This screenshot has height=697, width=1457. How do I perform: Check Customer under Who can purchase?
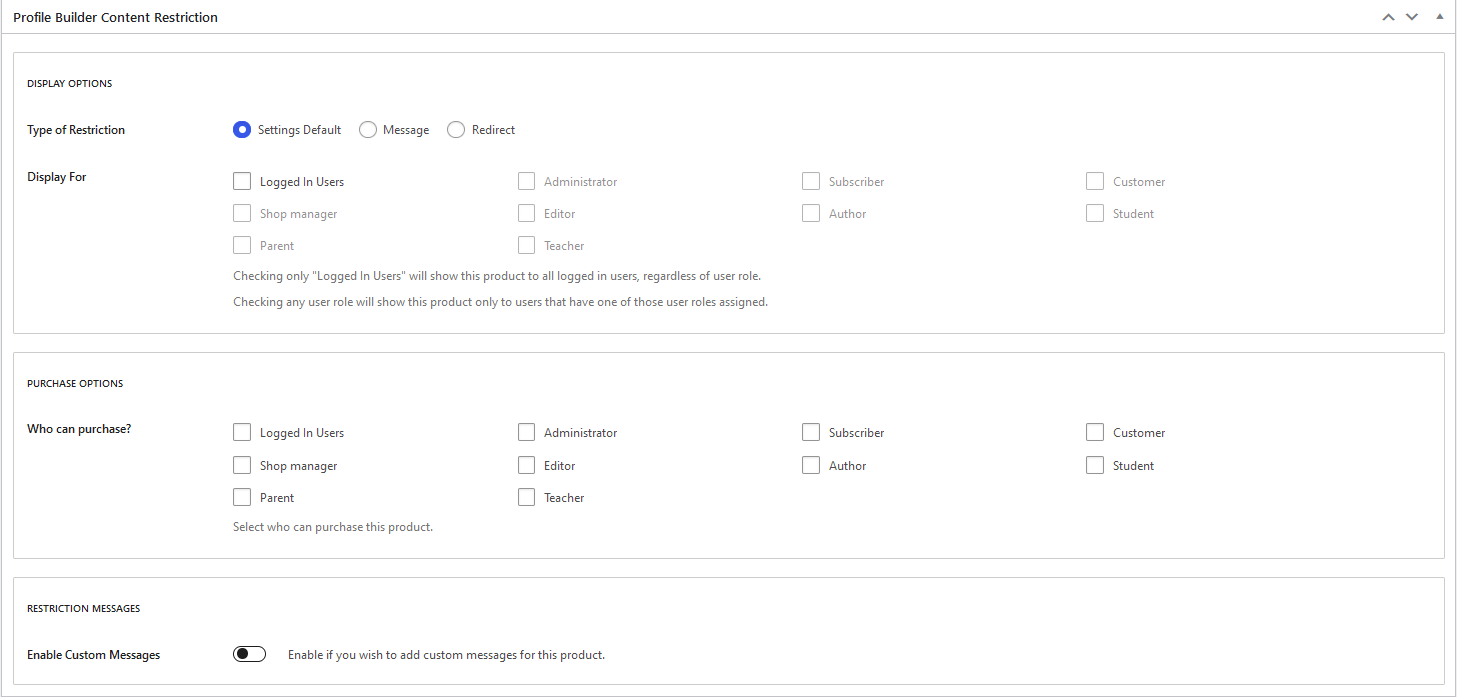[1095, 433]
